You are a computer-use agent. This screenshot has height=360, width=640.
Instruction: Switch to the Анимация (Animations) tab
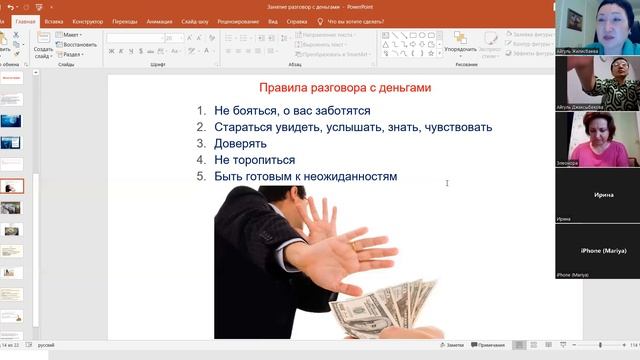coord(159,22)
